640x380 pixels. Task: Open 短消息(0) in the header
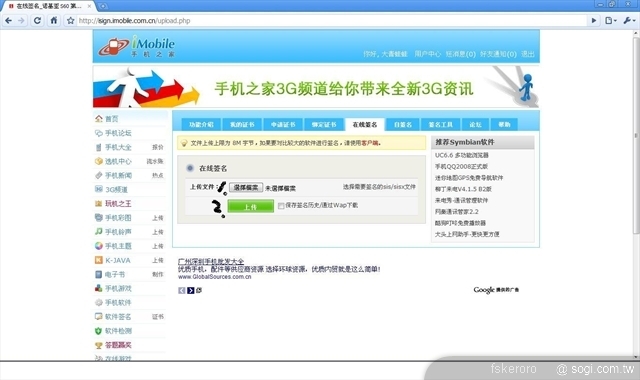click(x=460, y=54)
